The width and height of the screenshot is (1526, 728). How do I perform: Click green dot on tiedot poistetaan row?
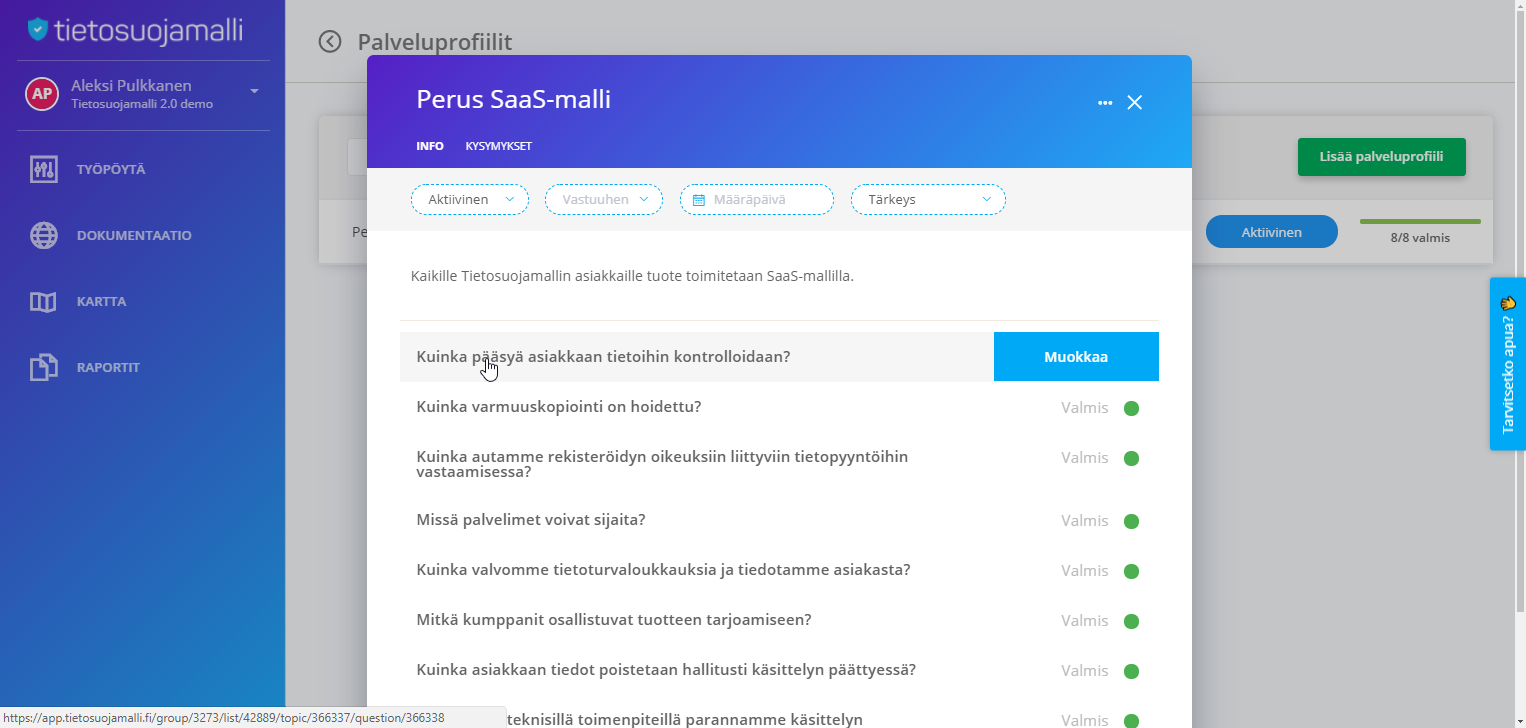pyautogui.click(x=1132, y=671)
